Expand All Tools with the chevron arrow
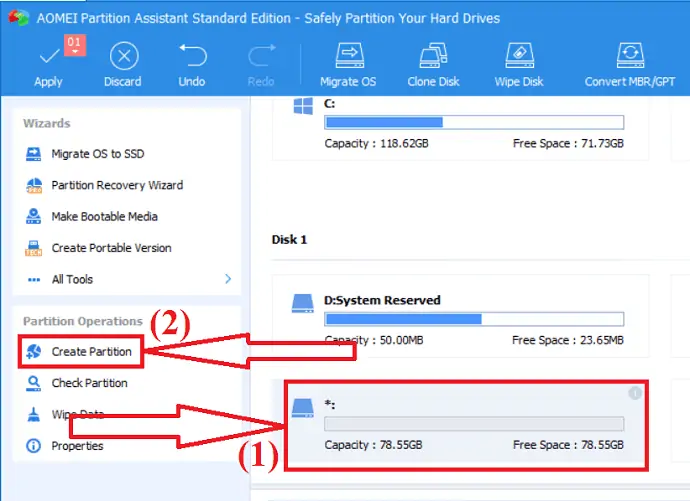This screenshot has height=501, width=690. coord(228,279)
